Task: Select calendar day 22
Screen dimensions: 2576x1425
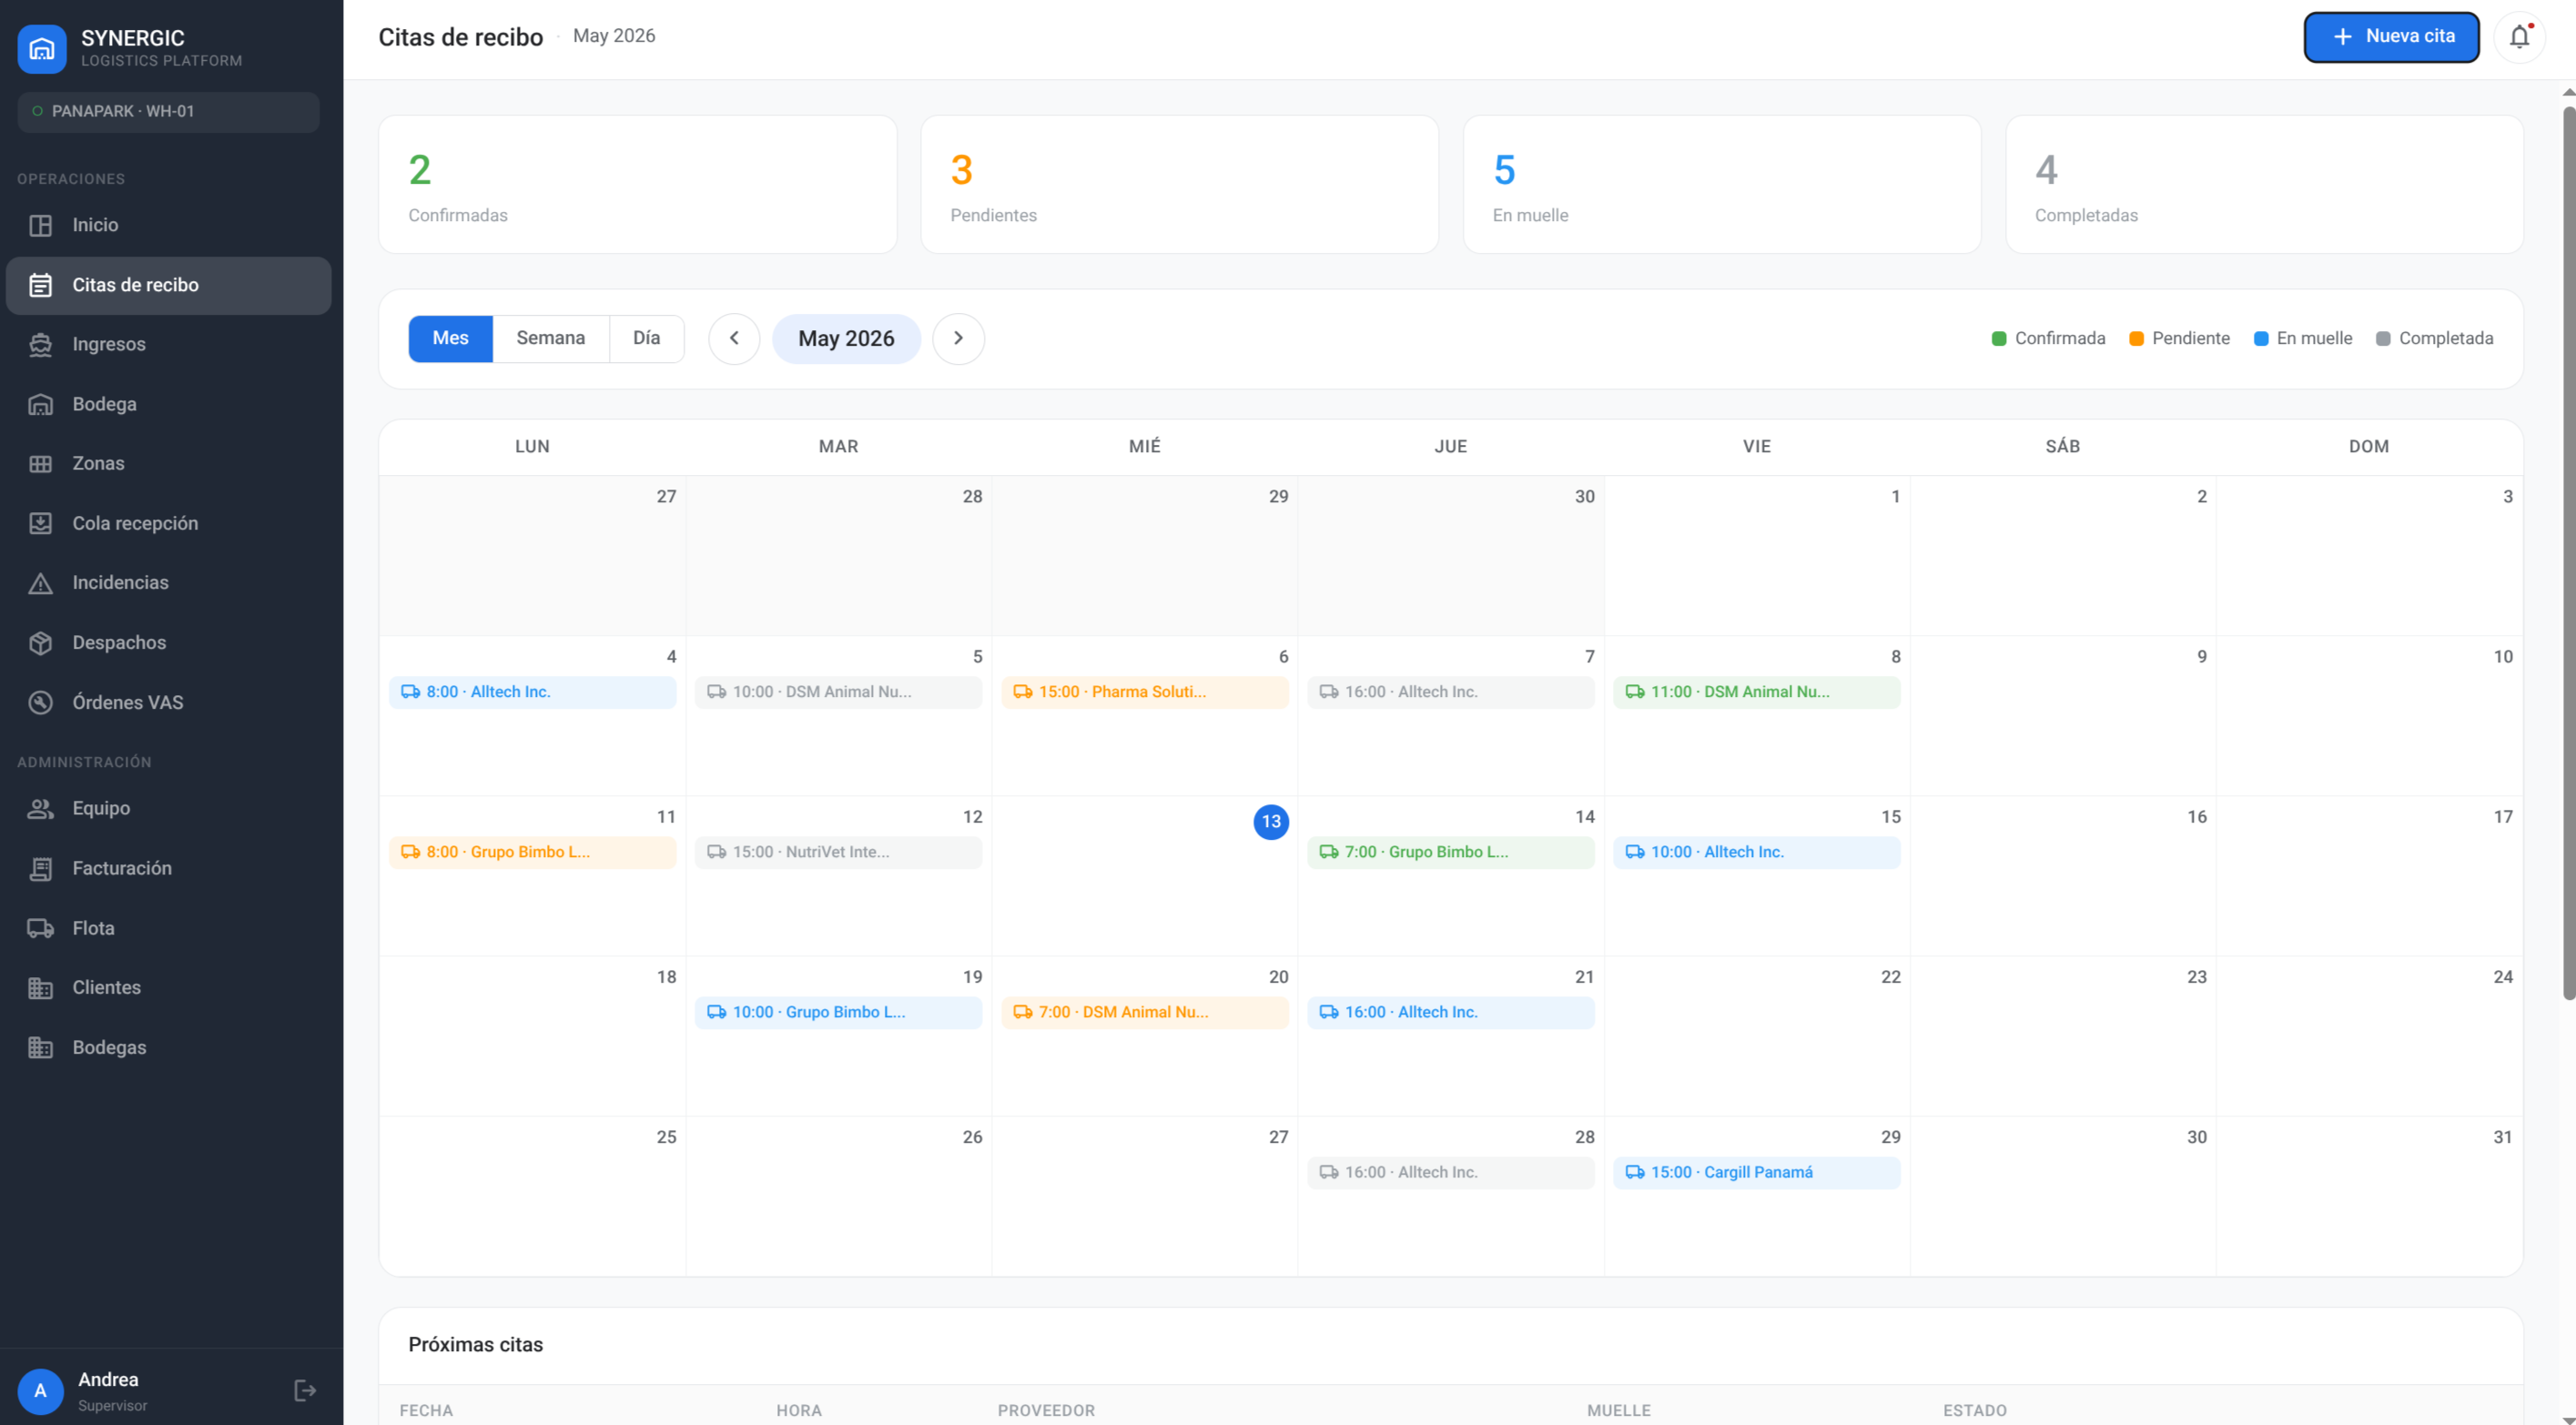Action: point(1756,1036)
